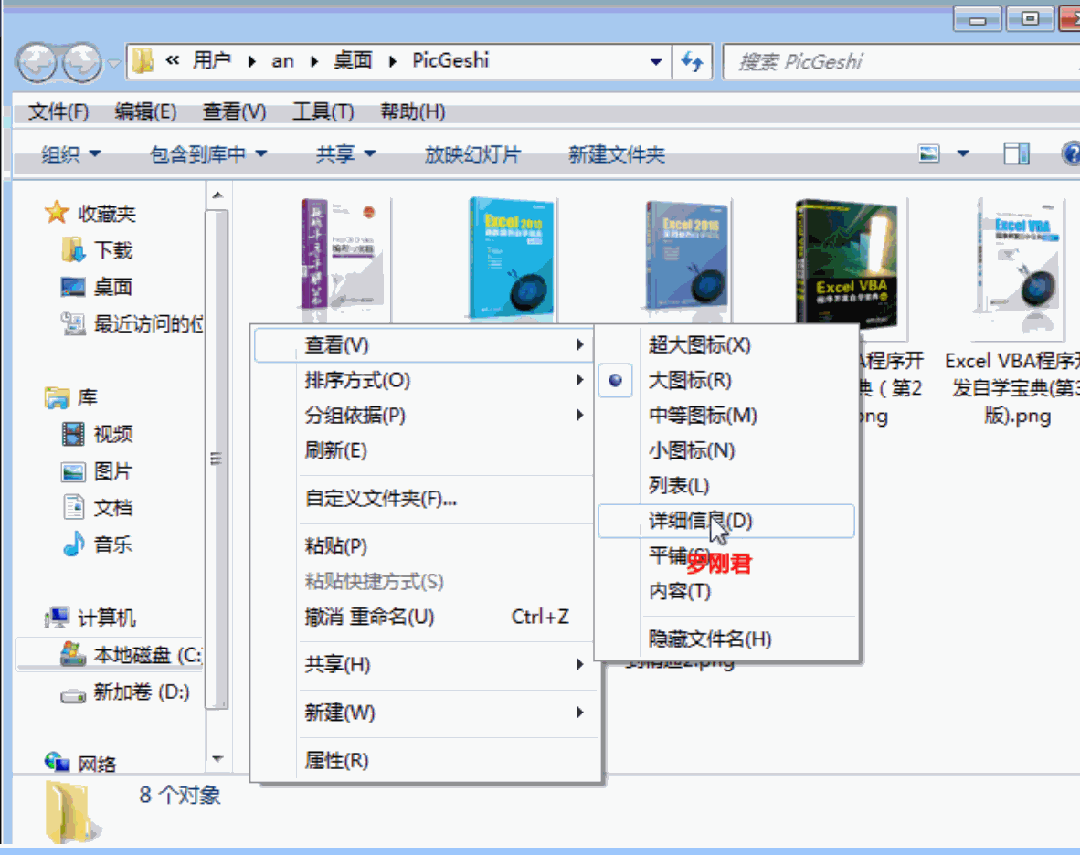
Task: Choose 粘贴(P) in context menu
Action: pos(424,546)
